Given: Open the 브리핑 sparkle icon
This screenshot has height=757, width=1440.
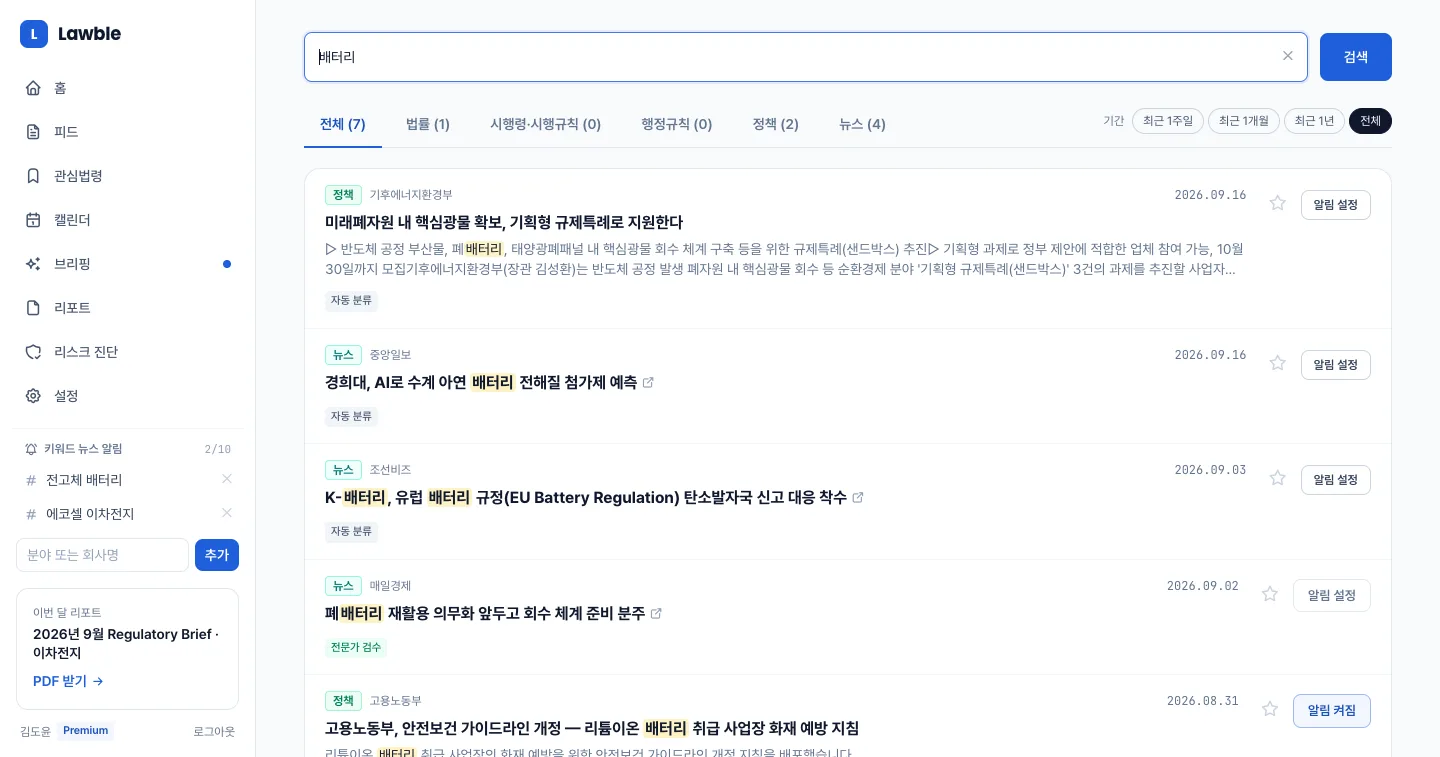Looking at the screenshot, I should 33,264.
